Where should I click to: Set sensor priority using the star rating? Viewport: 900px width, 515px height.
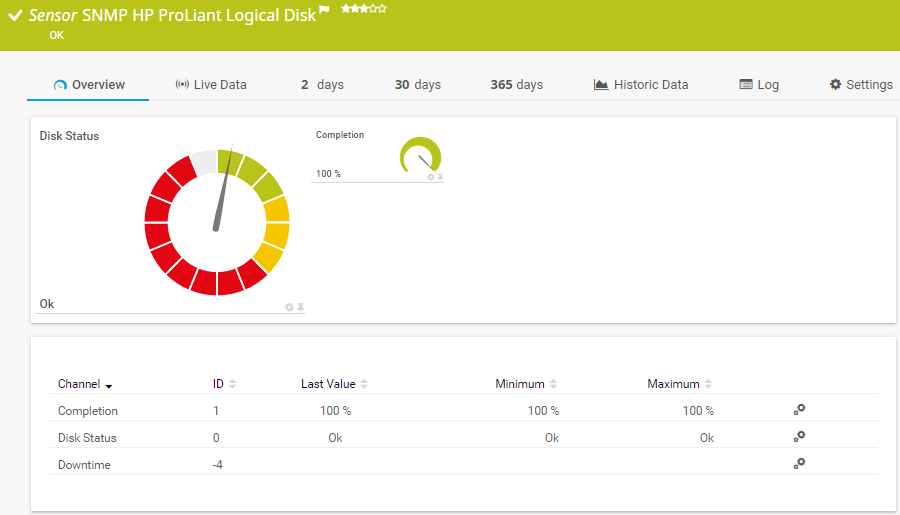(x=364, y=9)
